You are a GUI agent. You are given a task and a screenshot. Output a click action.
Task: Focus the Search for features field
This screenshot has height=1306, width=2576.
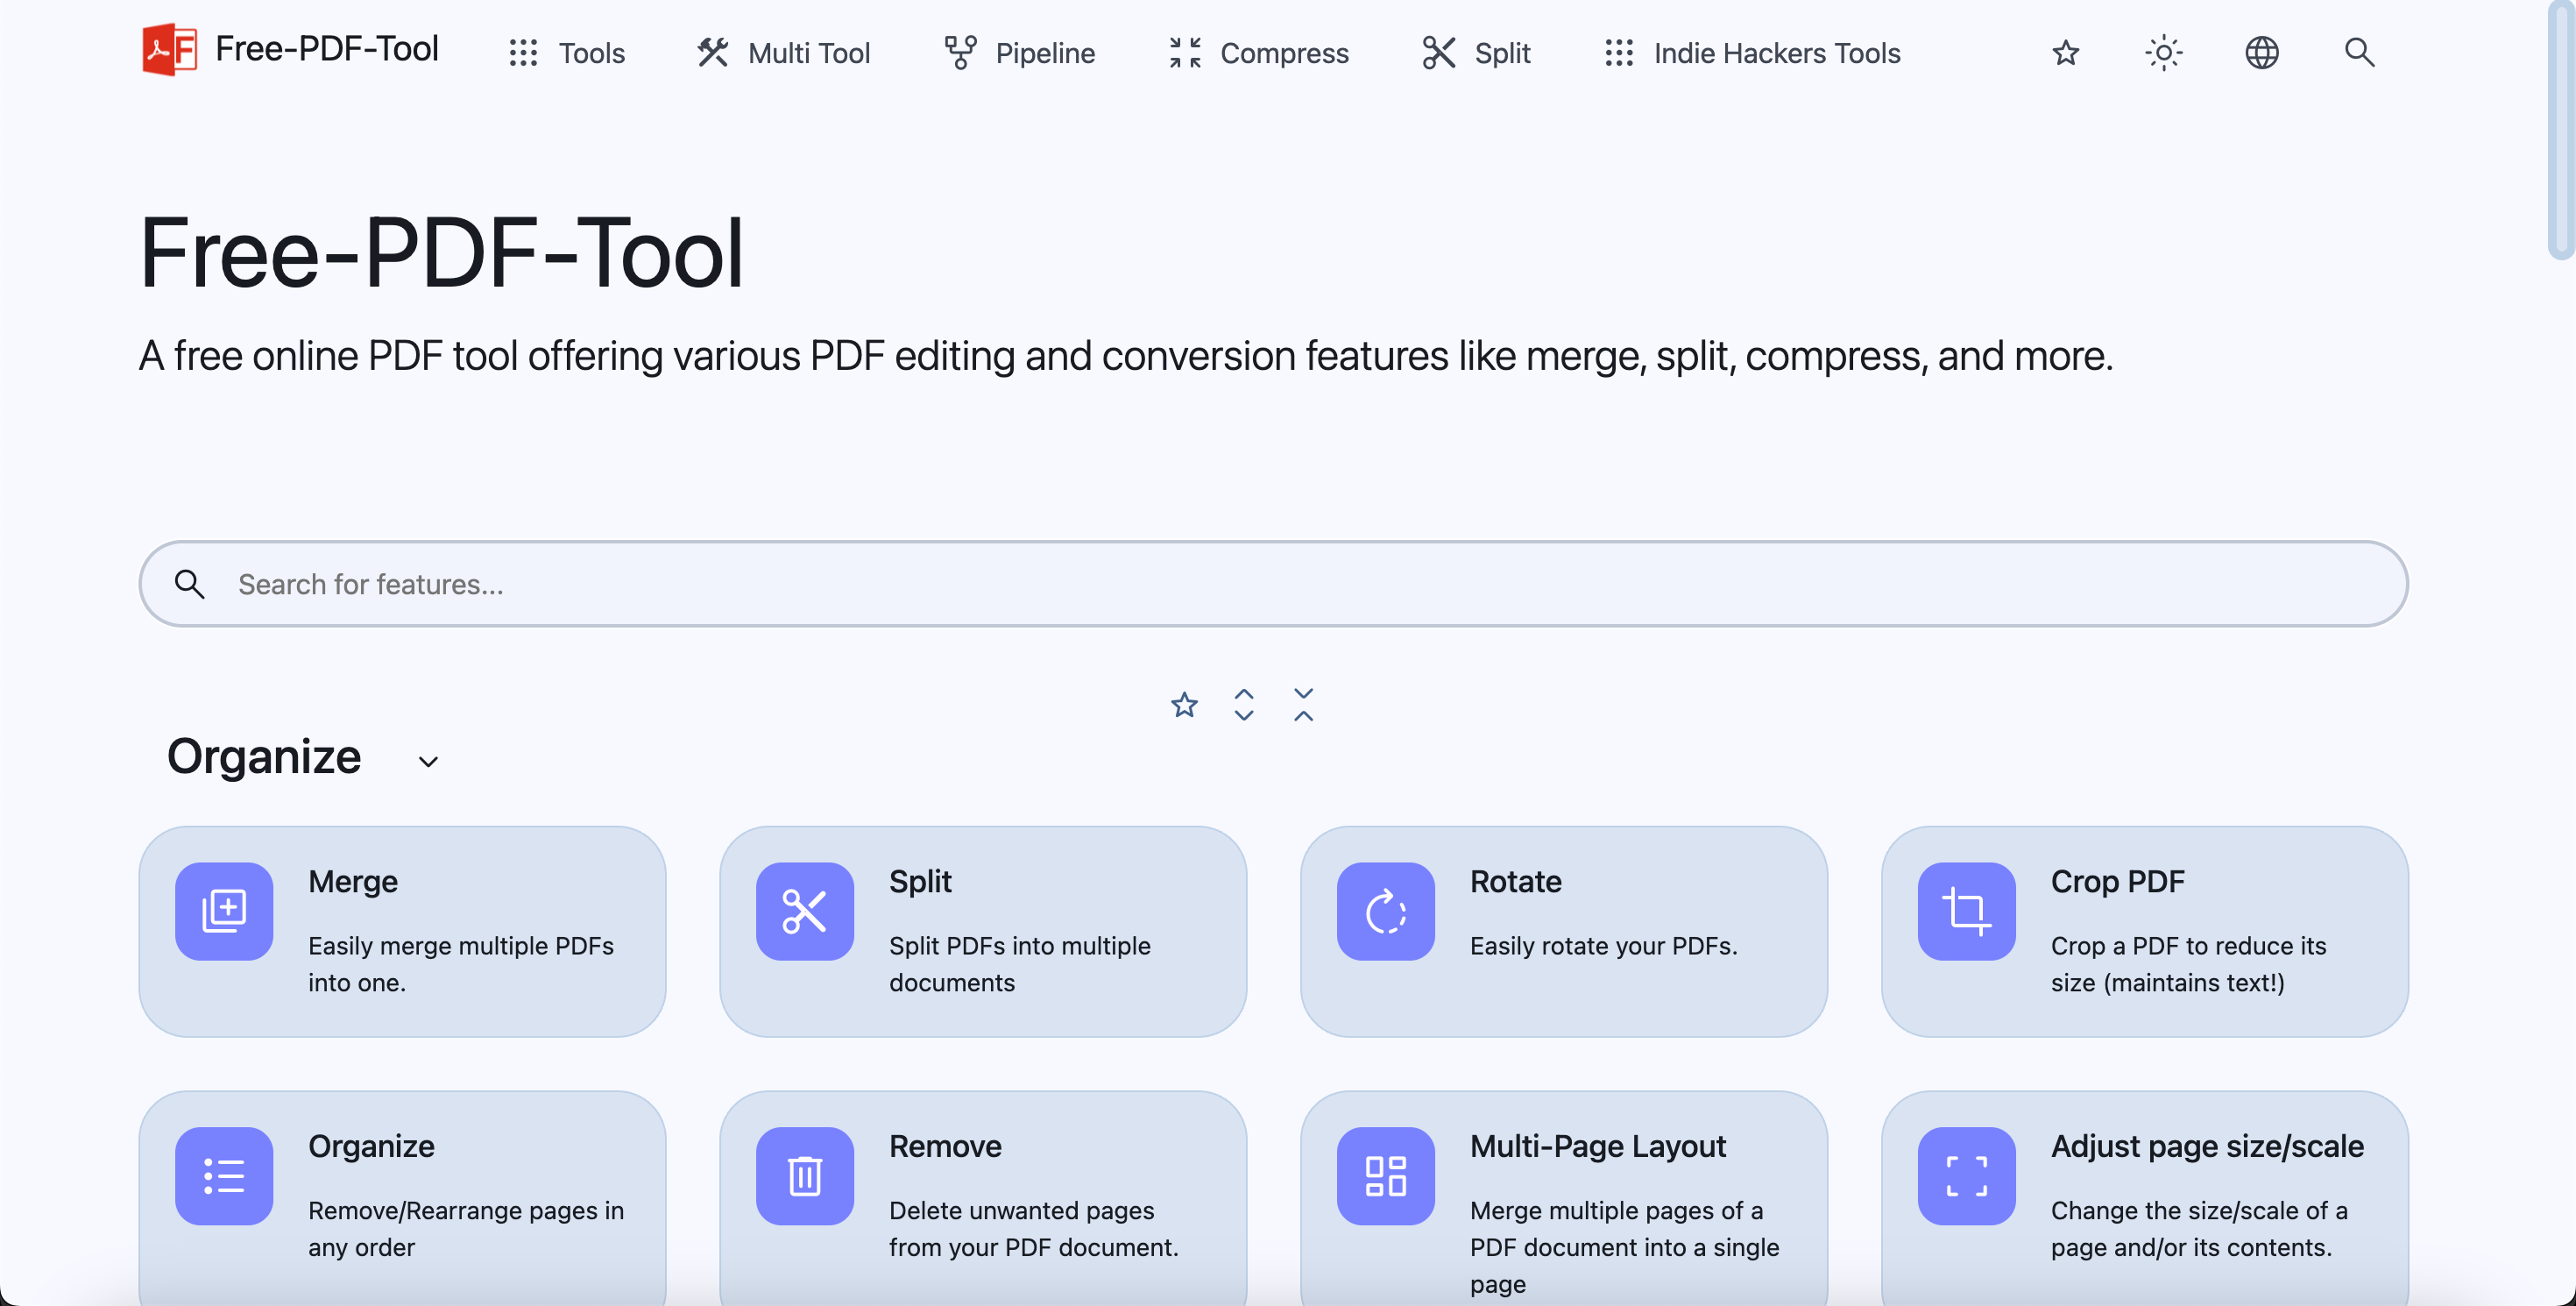pos(1273,584)
